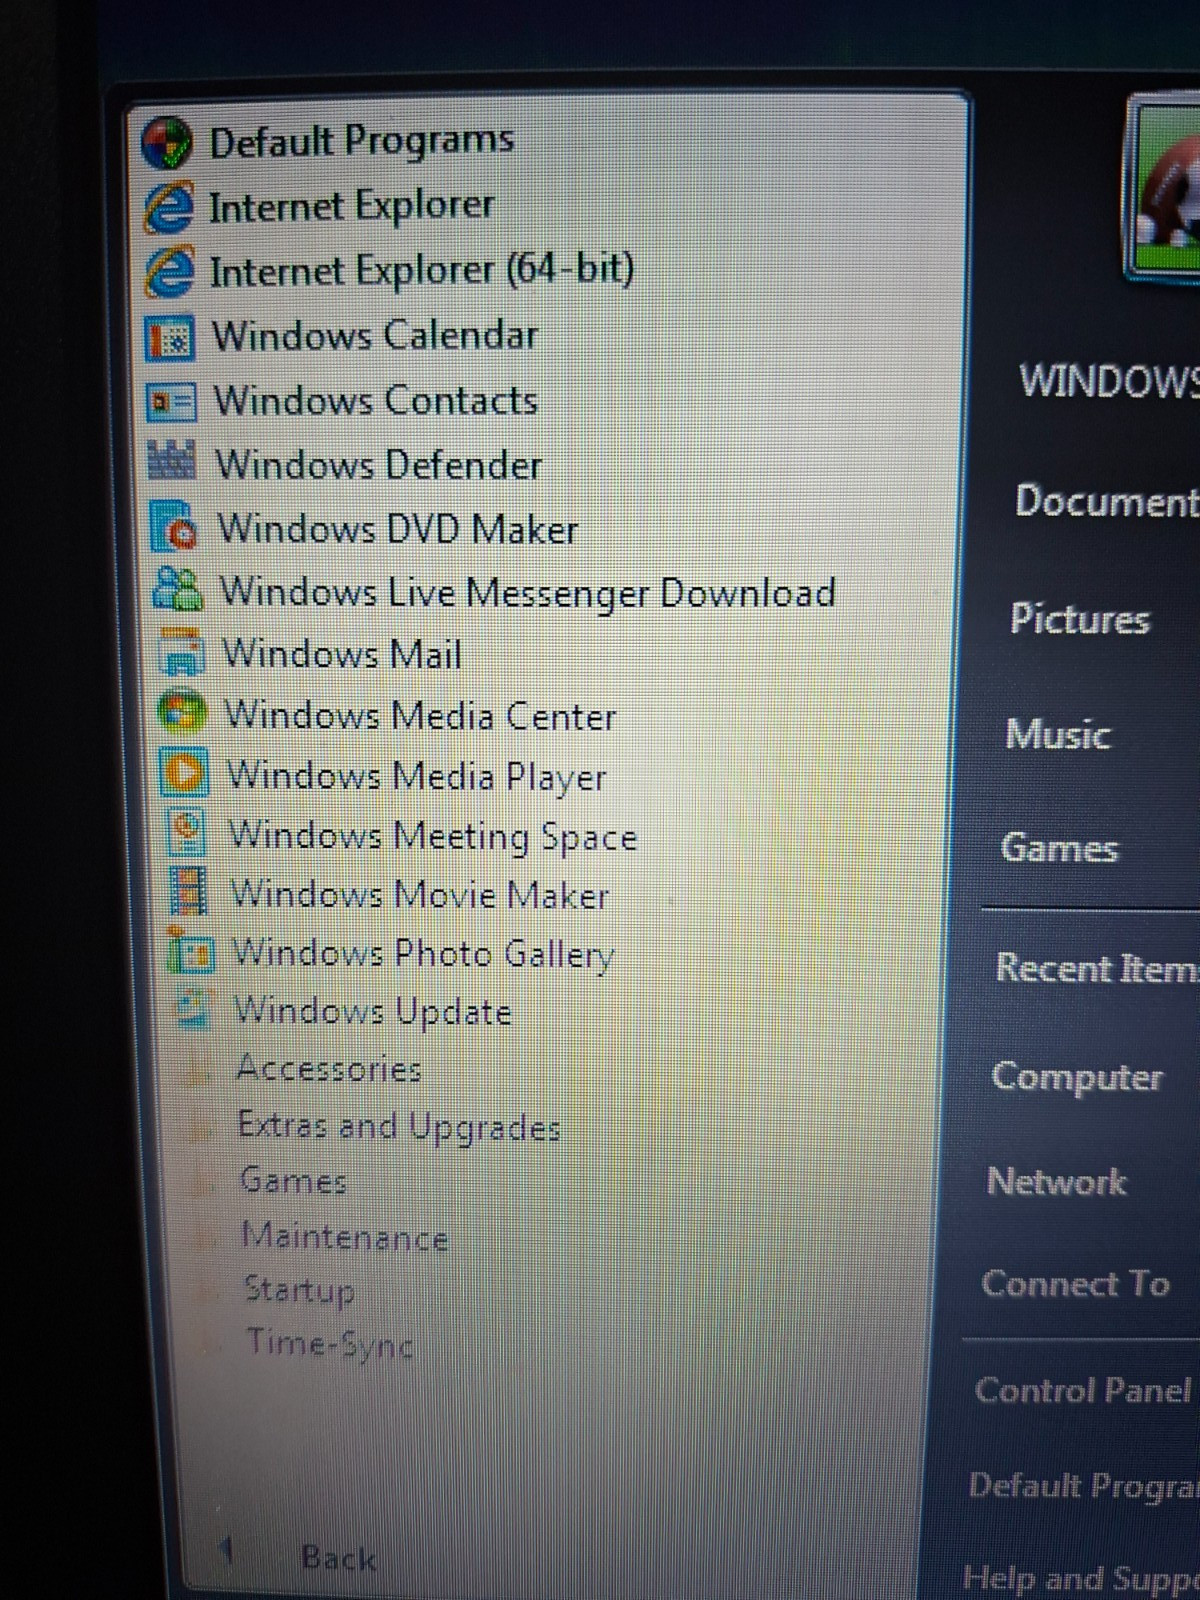Launch Windows Media Player label

point(417,777)
